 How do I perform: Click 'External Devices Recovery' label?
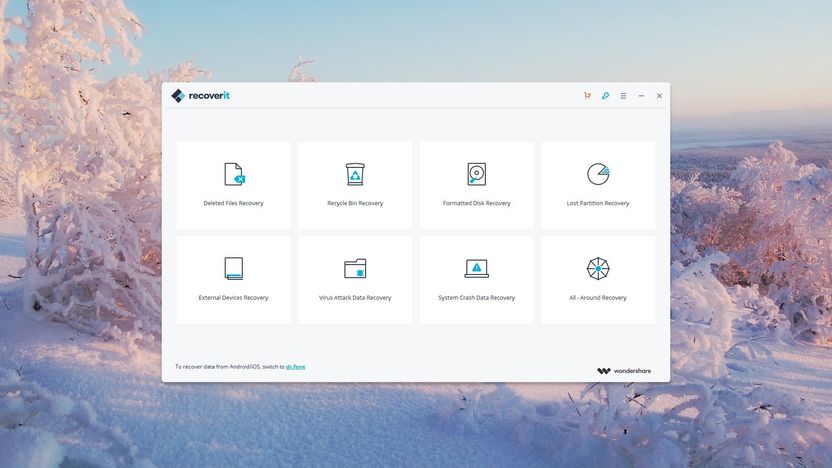233,298
